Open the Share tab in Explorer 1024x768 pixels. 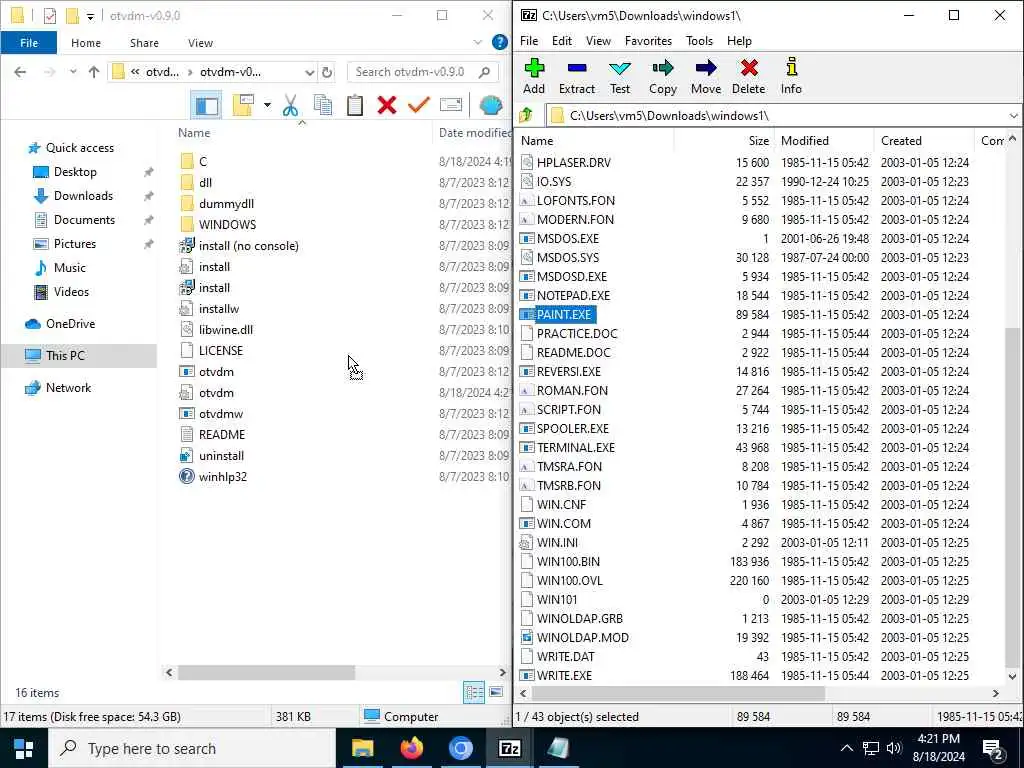tap(144, 42)
